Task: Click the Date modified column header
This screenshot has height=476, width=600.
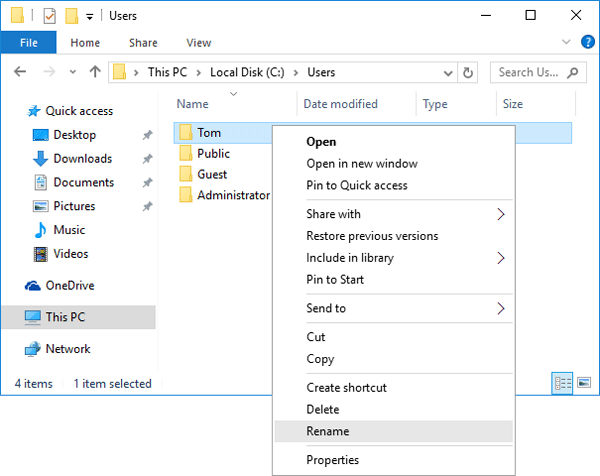Action: point(340,104)
